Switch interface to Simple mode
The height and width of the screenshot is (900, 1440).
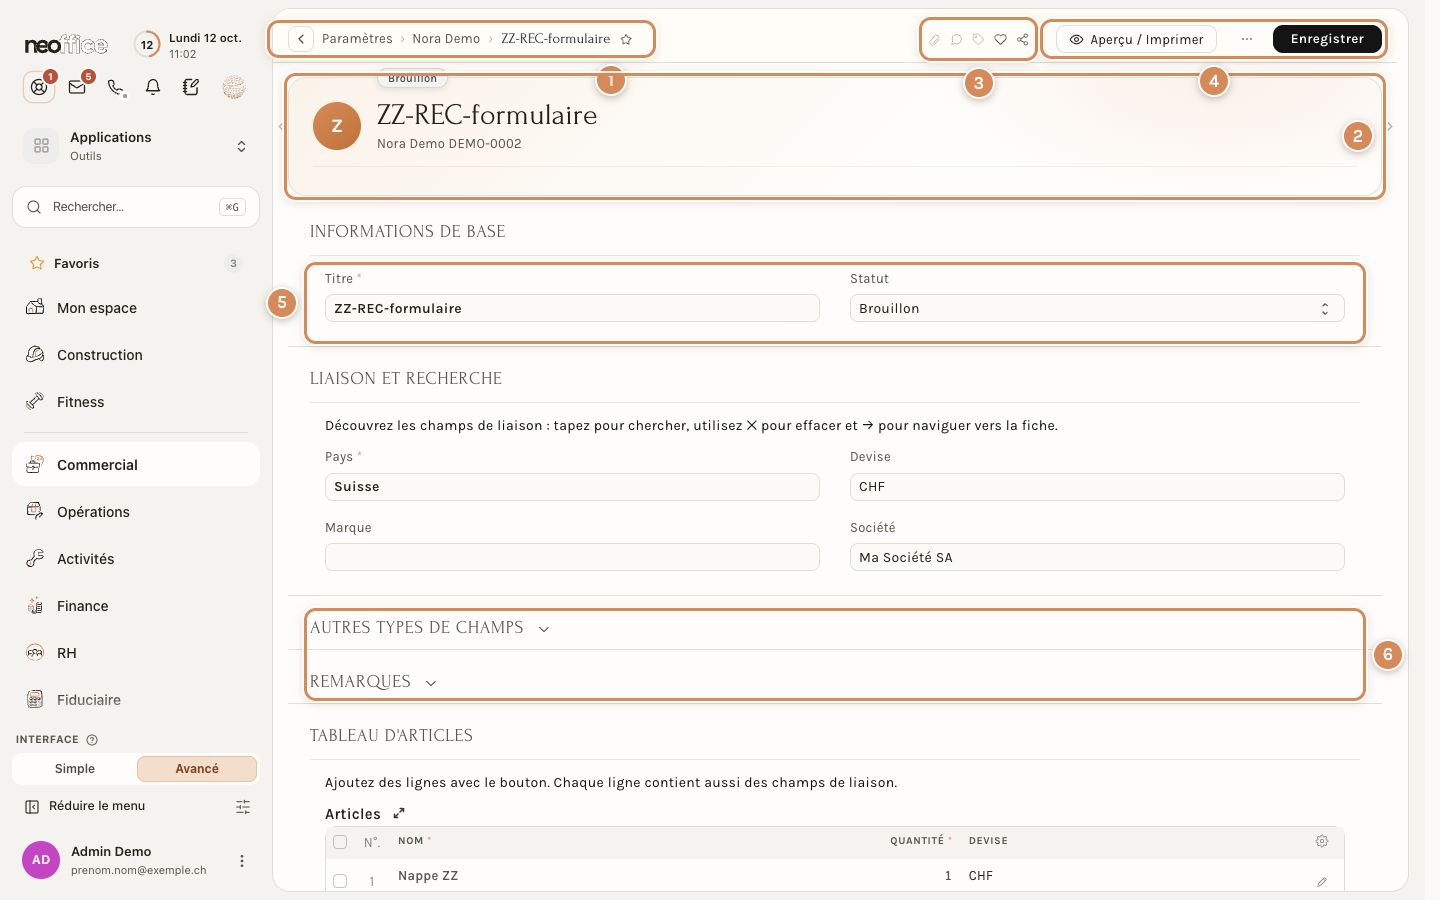pyautogui.click(x=75, y=768)
